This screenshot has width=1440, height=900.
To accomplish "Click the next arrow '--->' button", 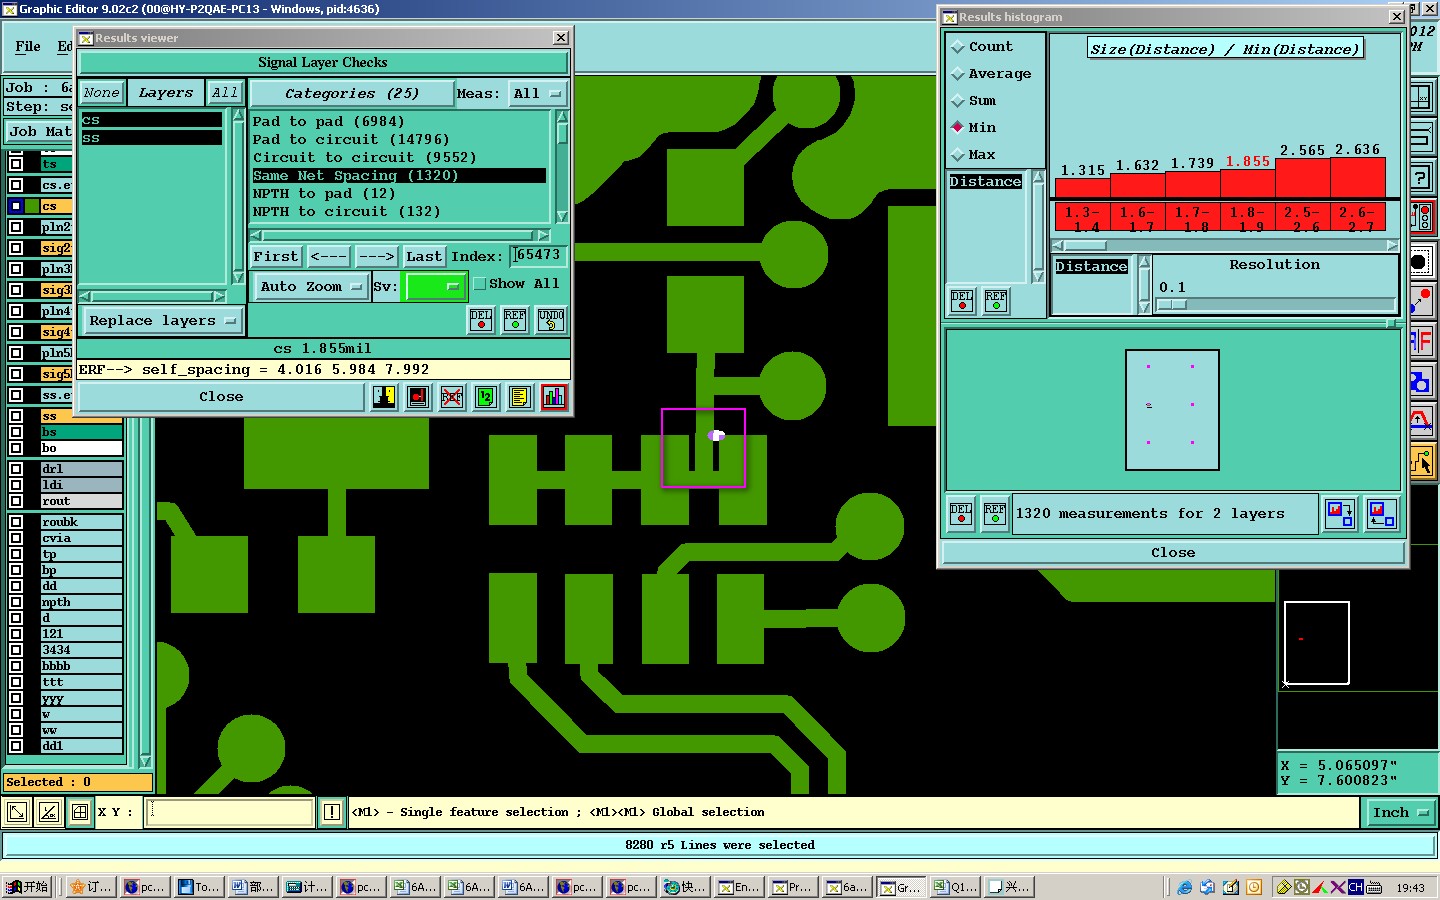I will pyautogui.click(x=376, y=257).
